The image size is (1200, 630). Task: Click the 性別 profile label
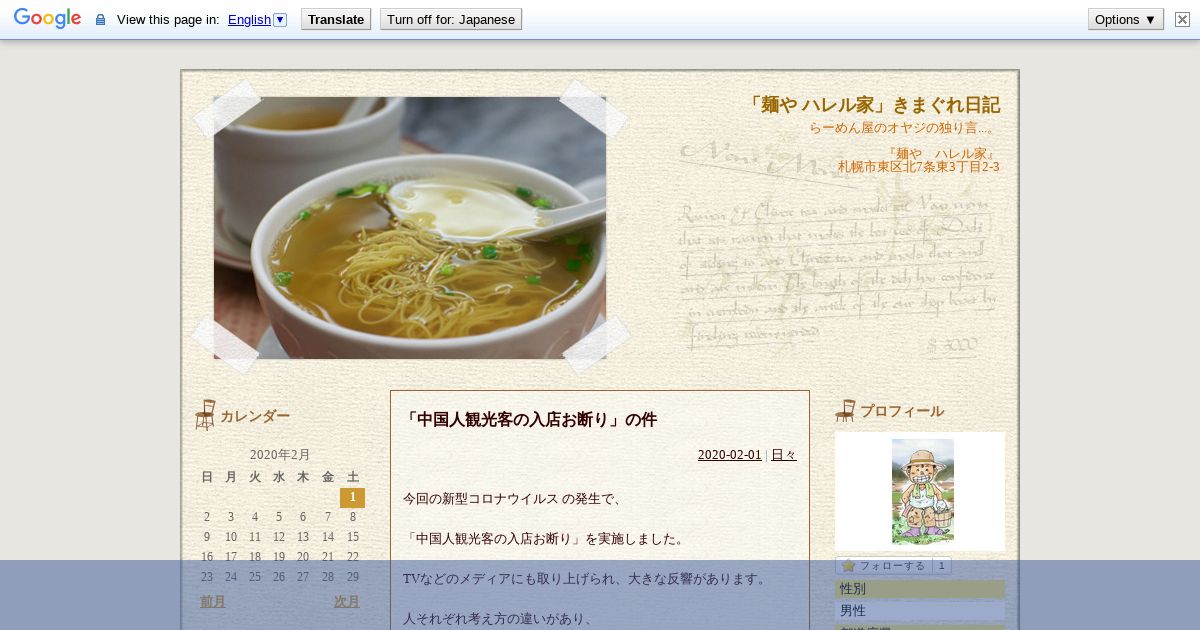coord(920,589)
